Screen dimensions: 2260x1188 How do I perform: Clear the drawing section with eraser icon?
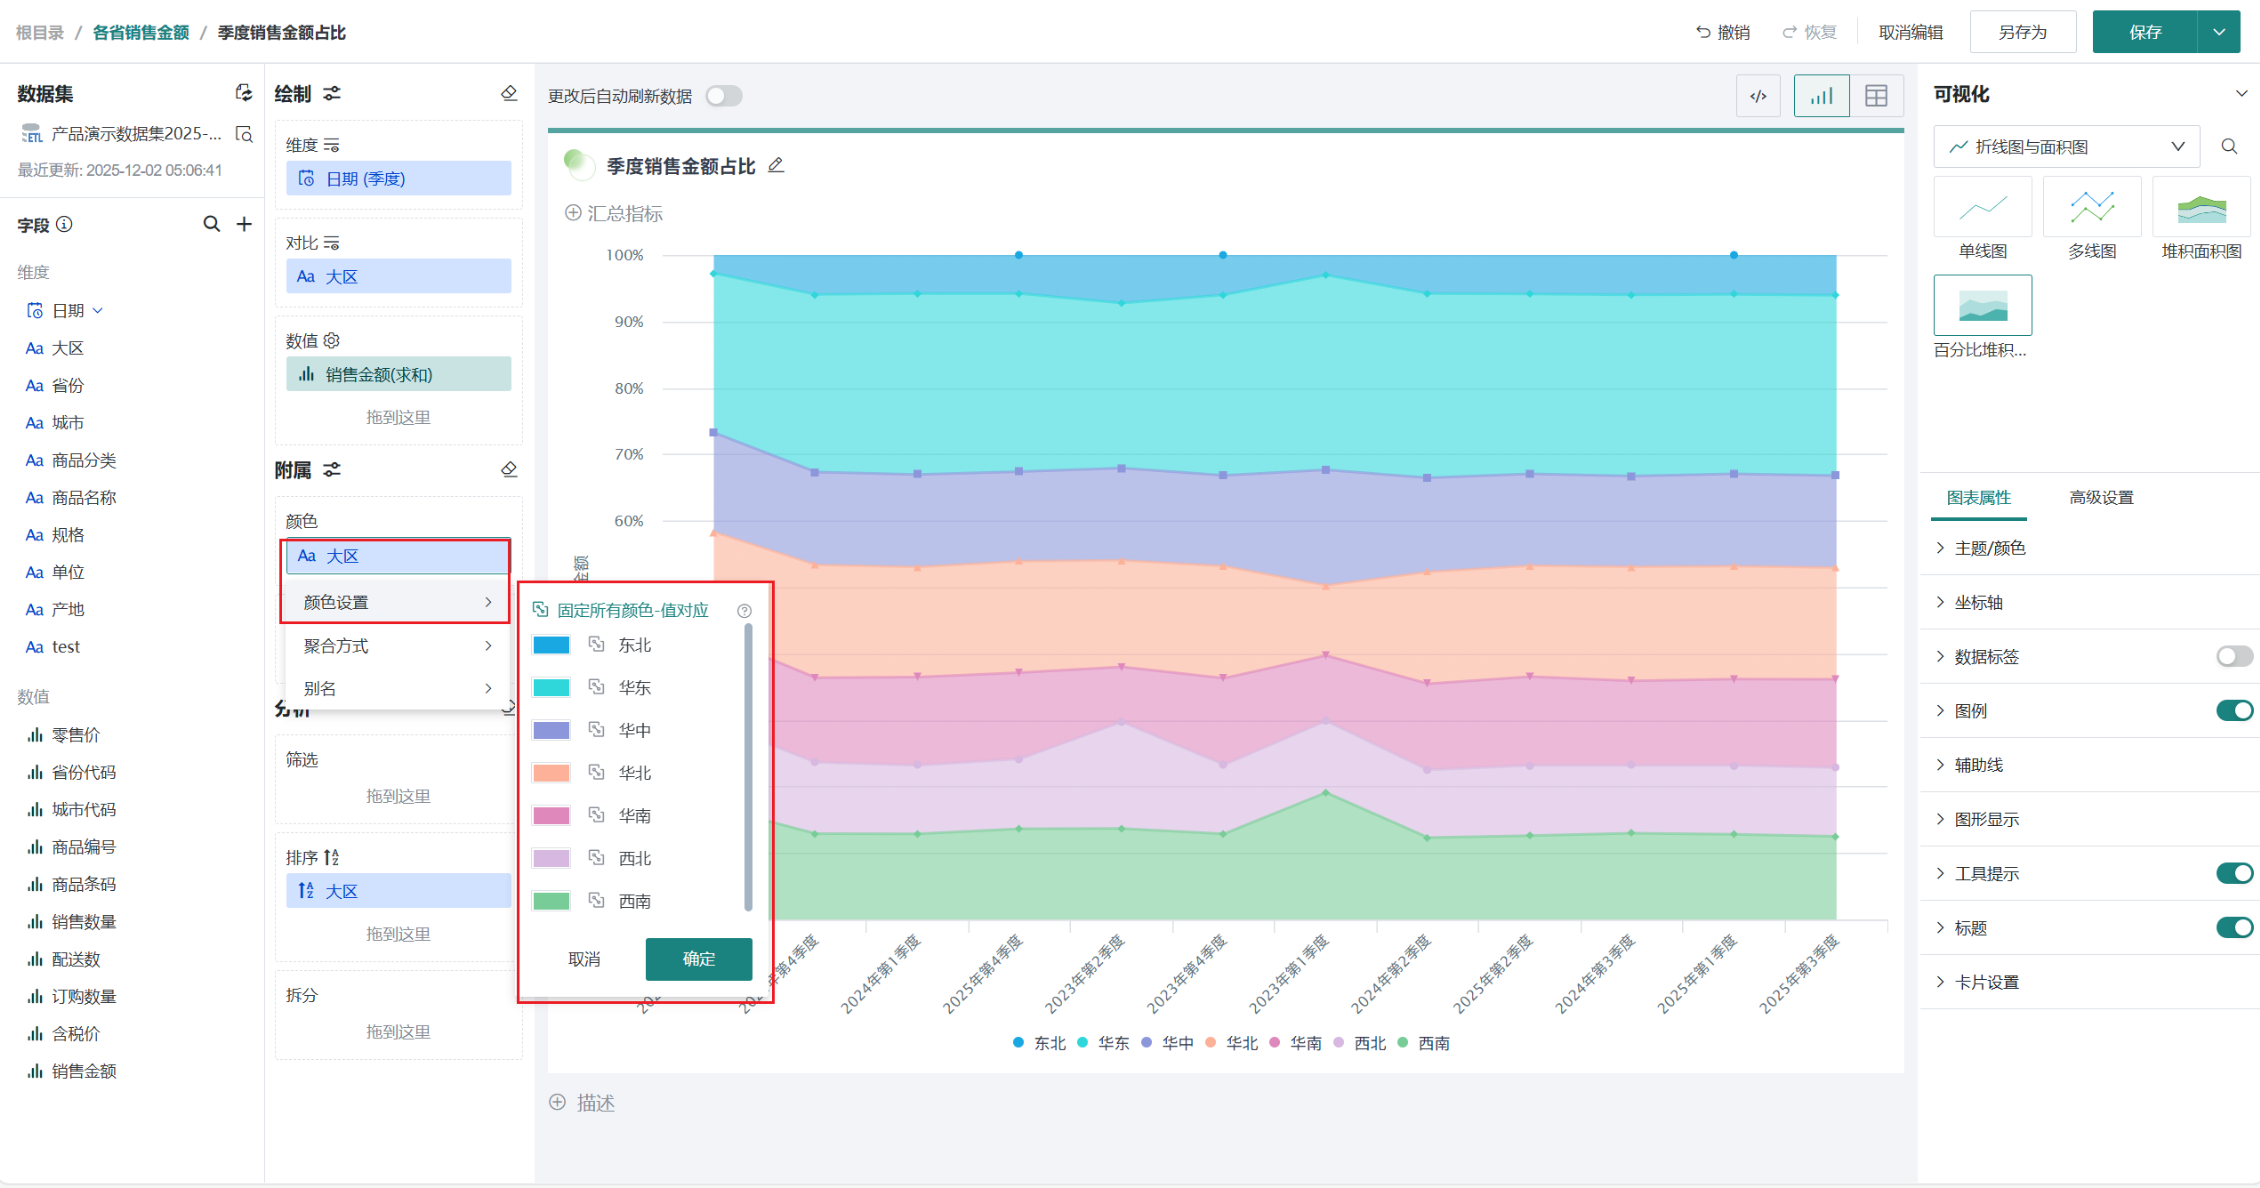click(x=509, y=93)
